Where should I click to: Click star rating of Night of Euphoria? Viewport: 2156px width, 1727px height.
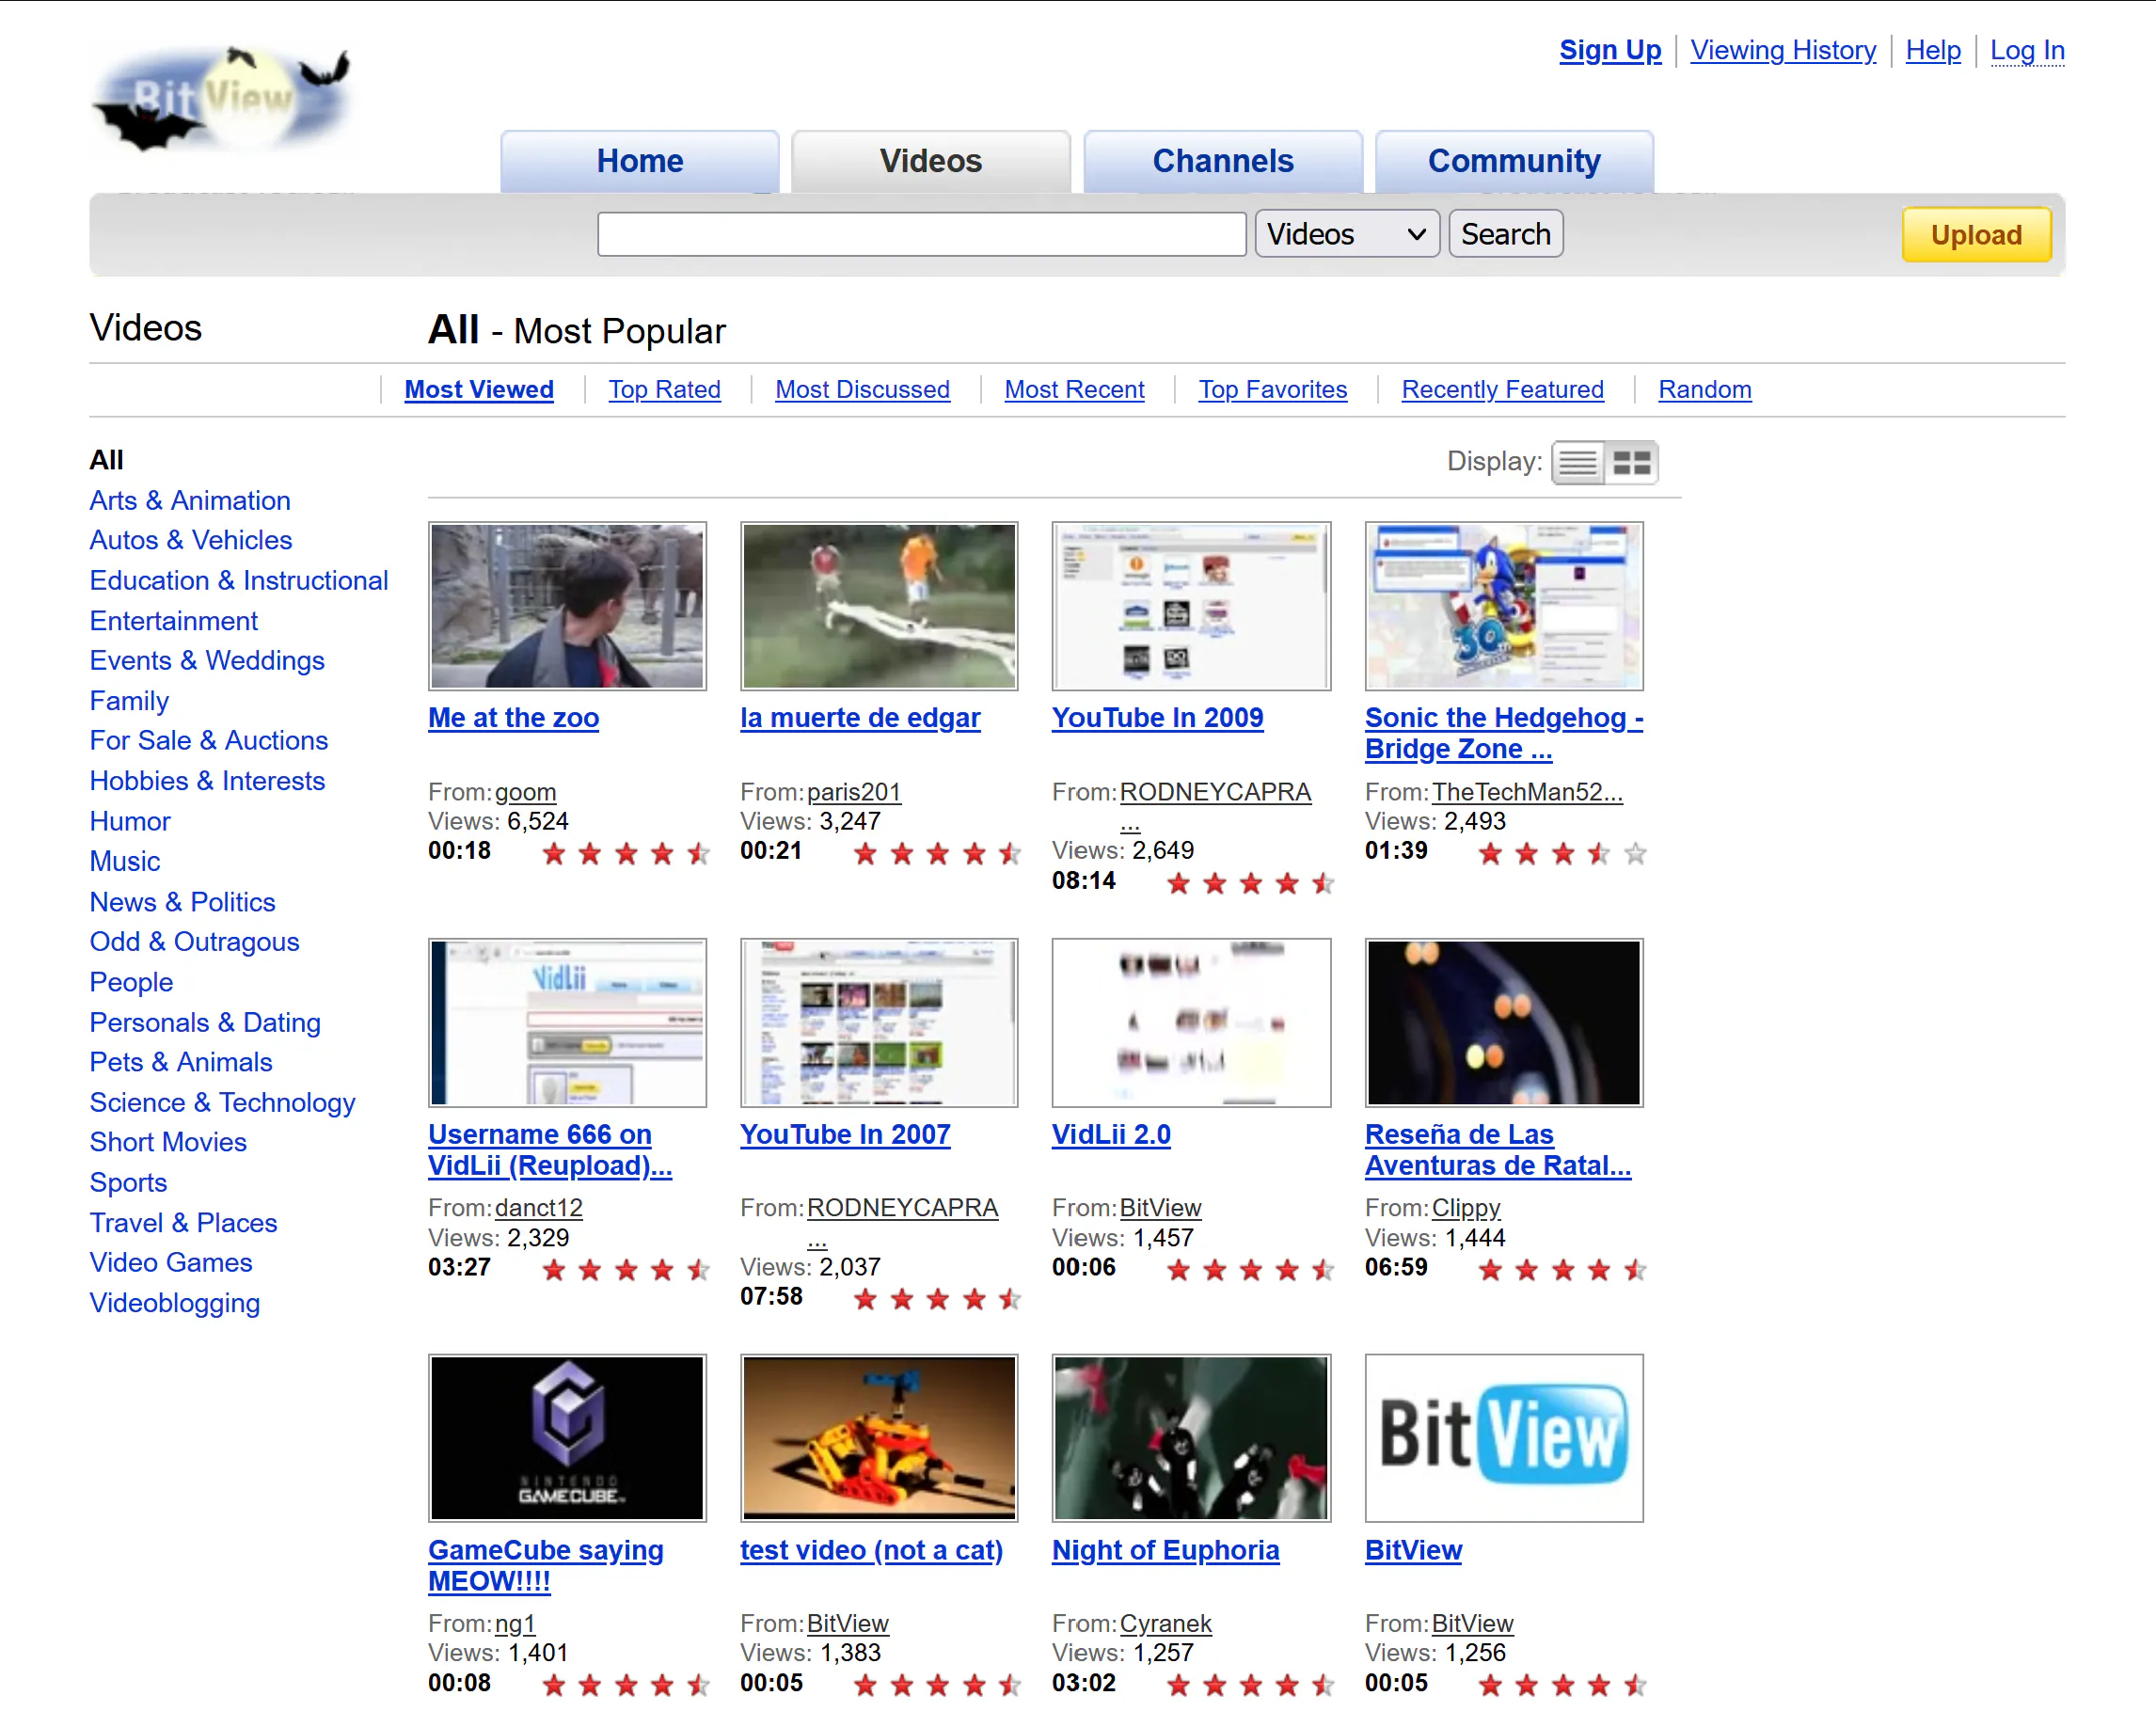(1250, 1685)
